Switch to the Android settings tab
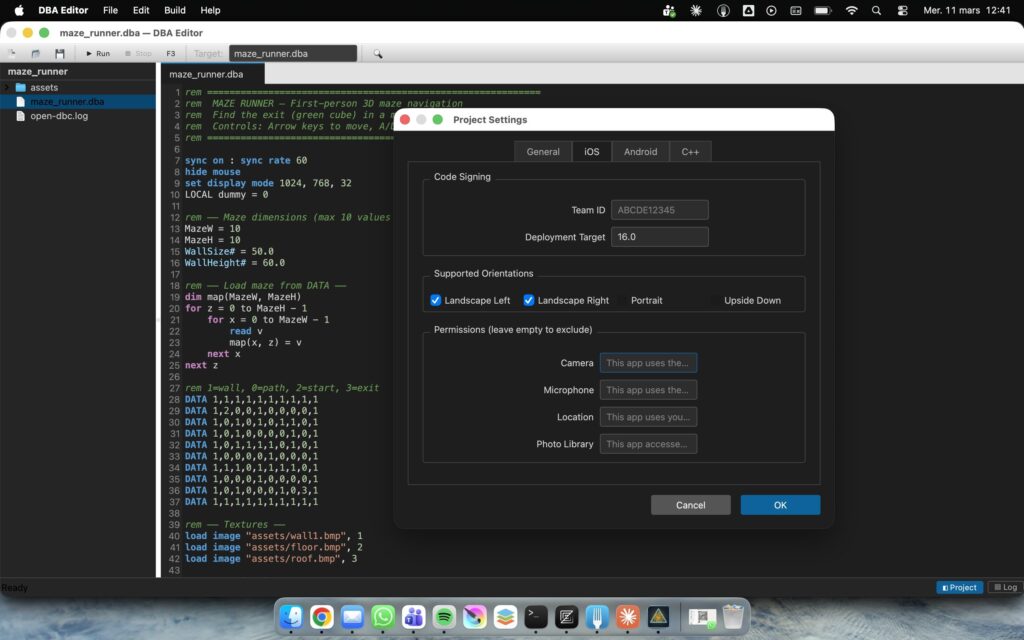Screen dimensions: 1024x640 click(x=640, y=152)
